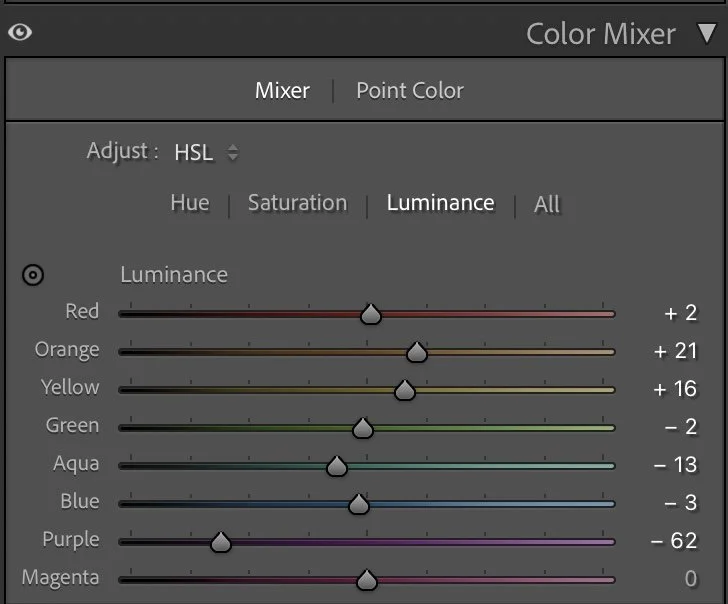Click the Luminance section heading above sliders
The width and height of the screenshot is (728, 604).
174,275
